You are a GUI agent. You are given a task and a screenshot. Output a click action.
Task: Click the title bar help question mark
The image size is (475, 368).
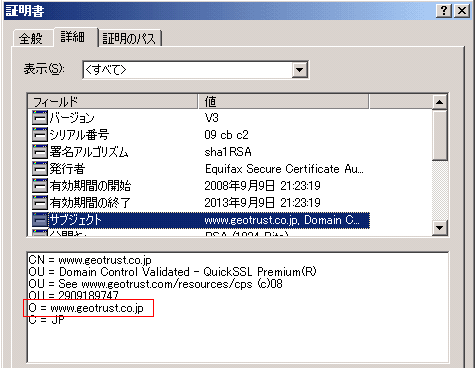pos(444,11)
